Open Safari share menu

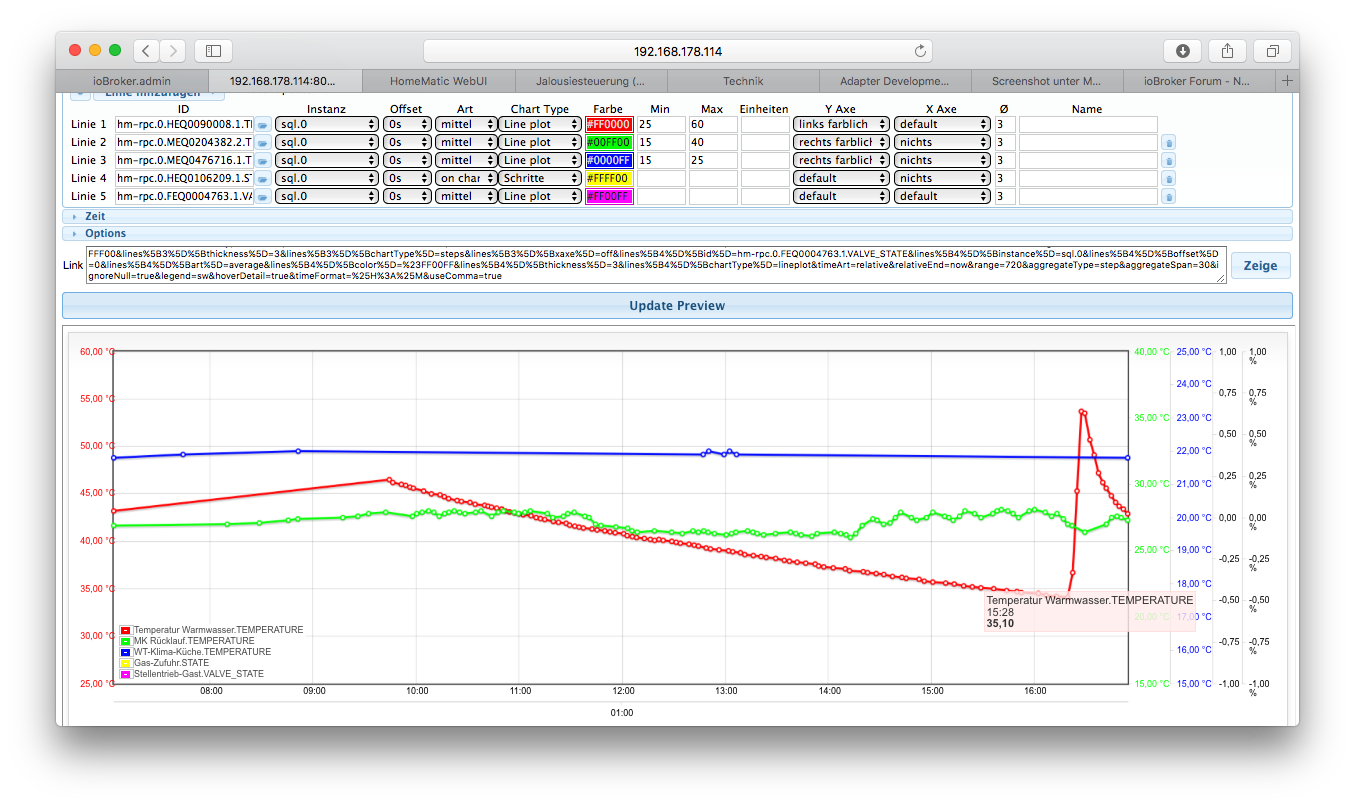coord(1227,50)
